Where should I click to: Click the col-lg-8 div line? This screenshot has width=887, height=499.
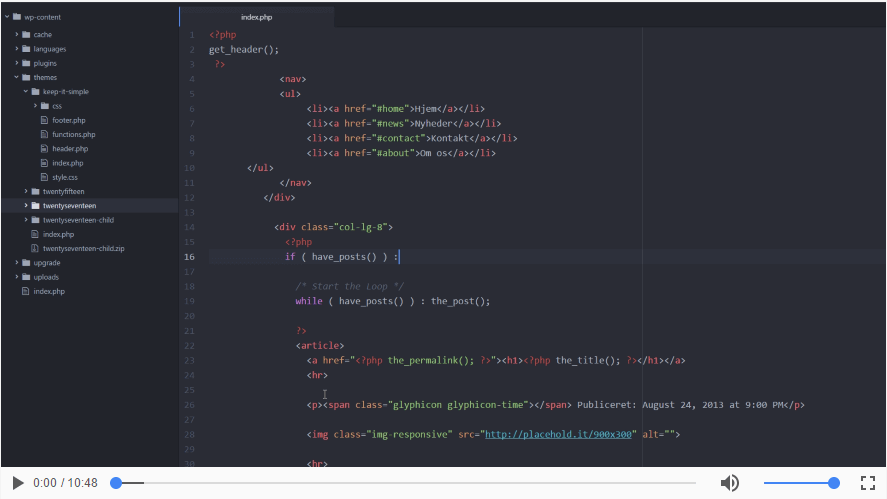pos(333,227)
